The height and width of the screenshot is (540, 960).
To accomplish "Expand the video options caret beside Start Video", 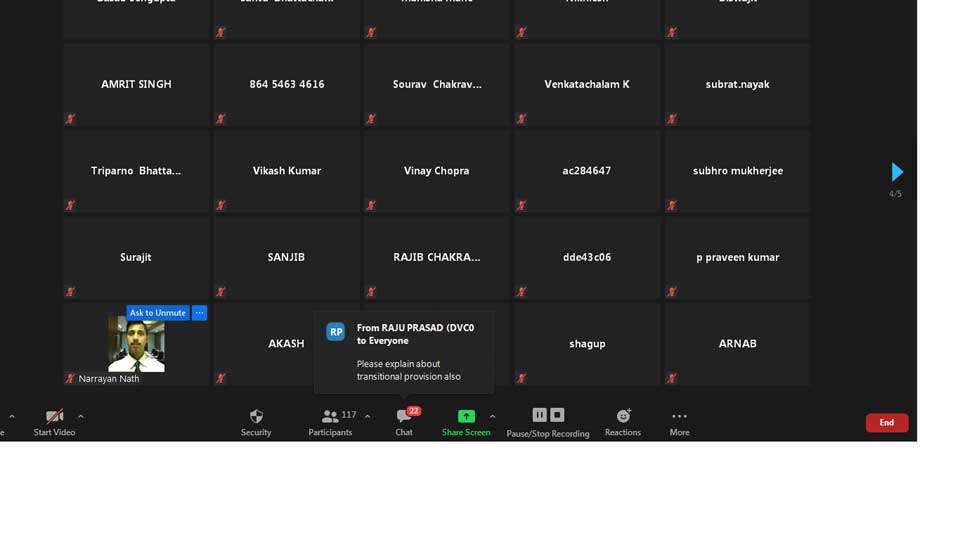I will (x=81, y=416).
